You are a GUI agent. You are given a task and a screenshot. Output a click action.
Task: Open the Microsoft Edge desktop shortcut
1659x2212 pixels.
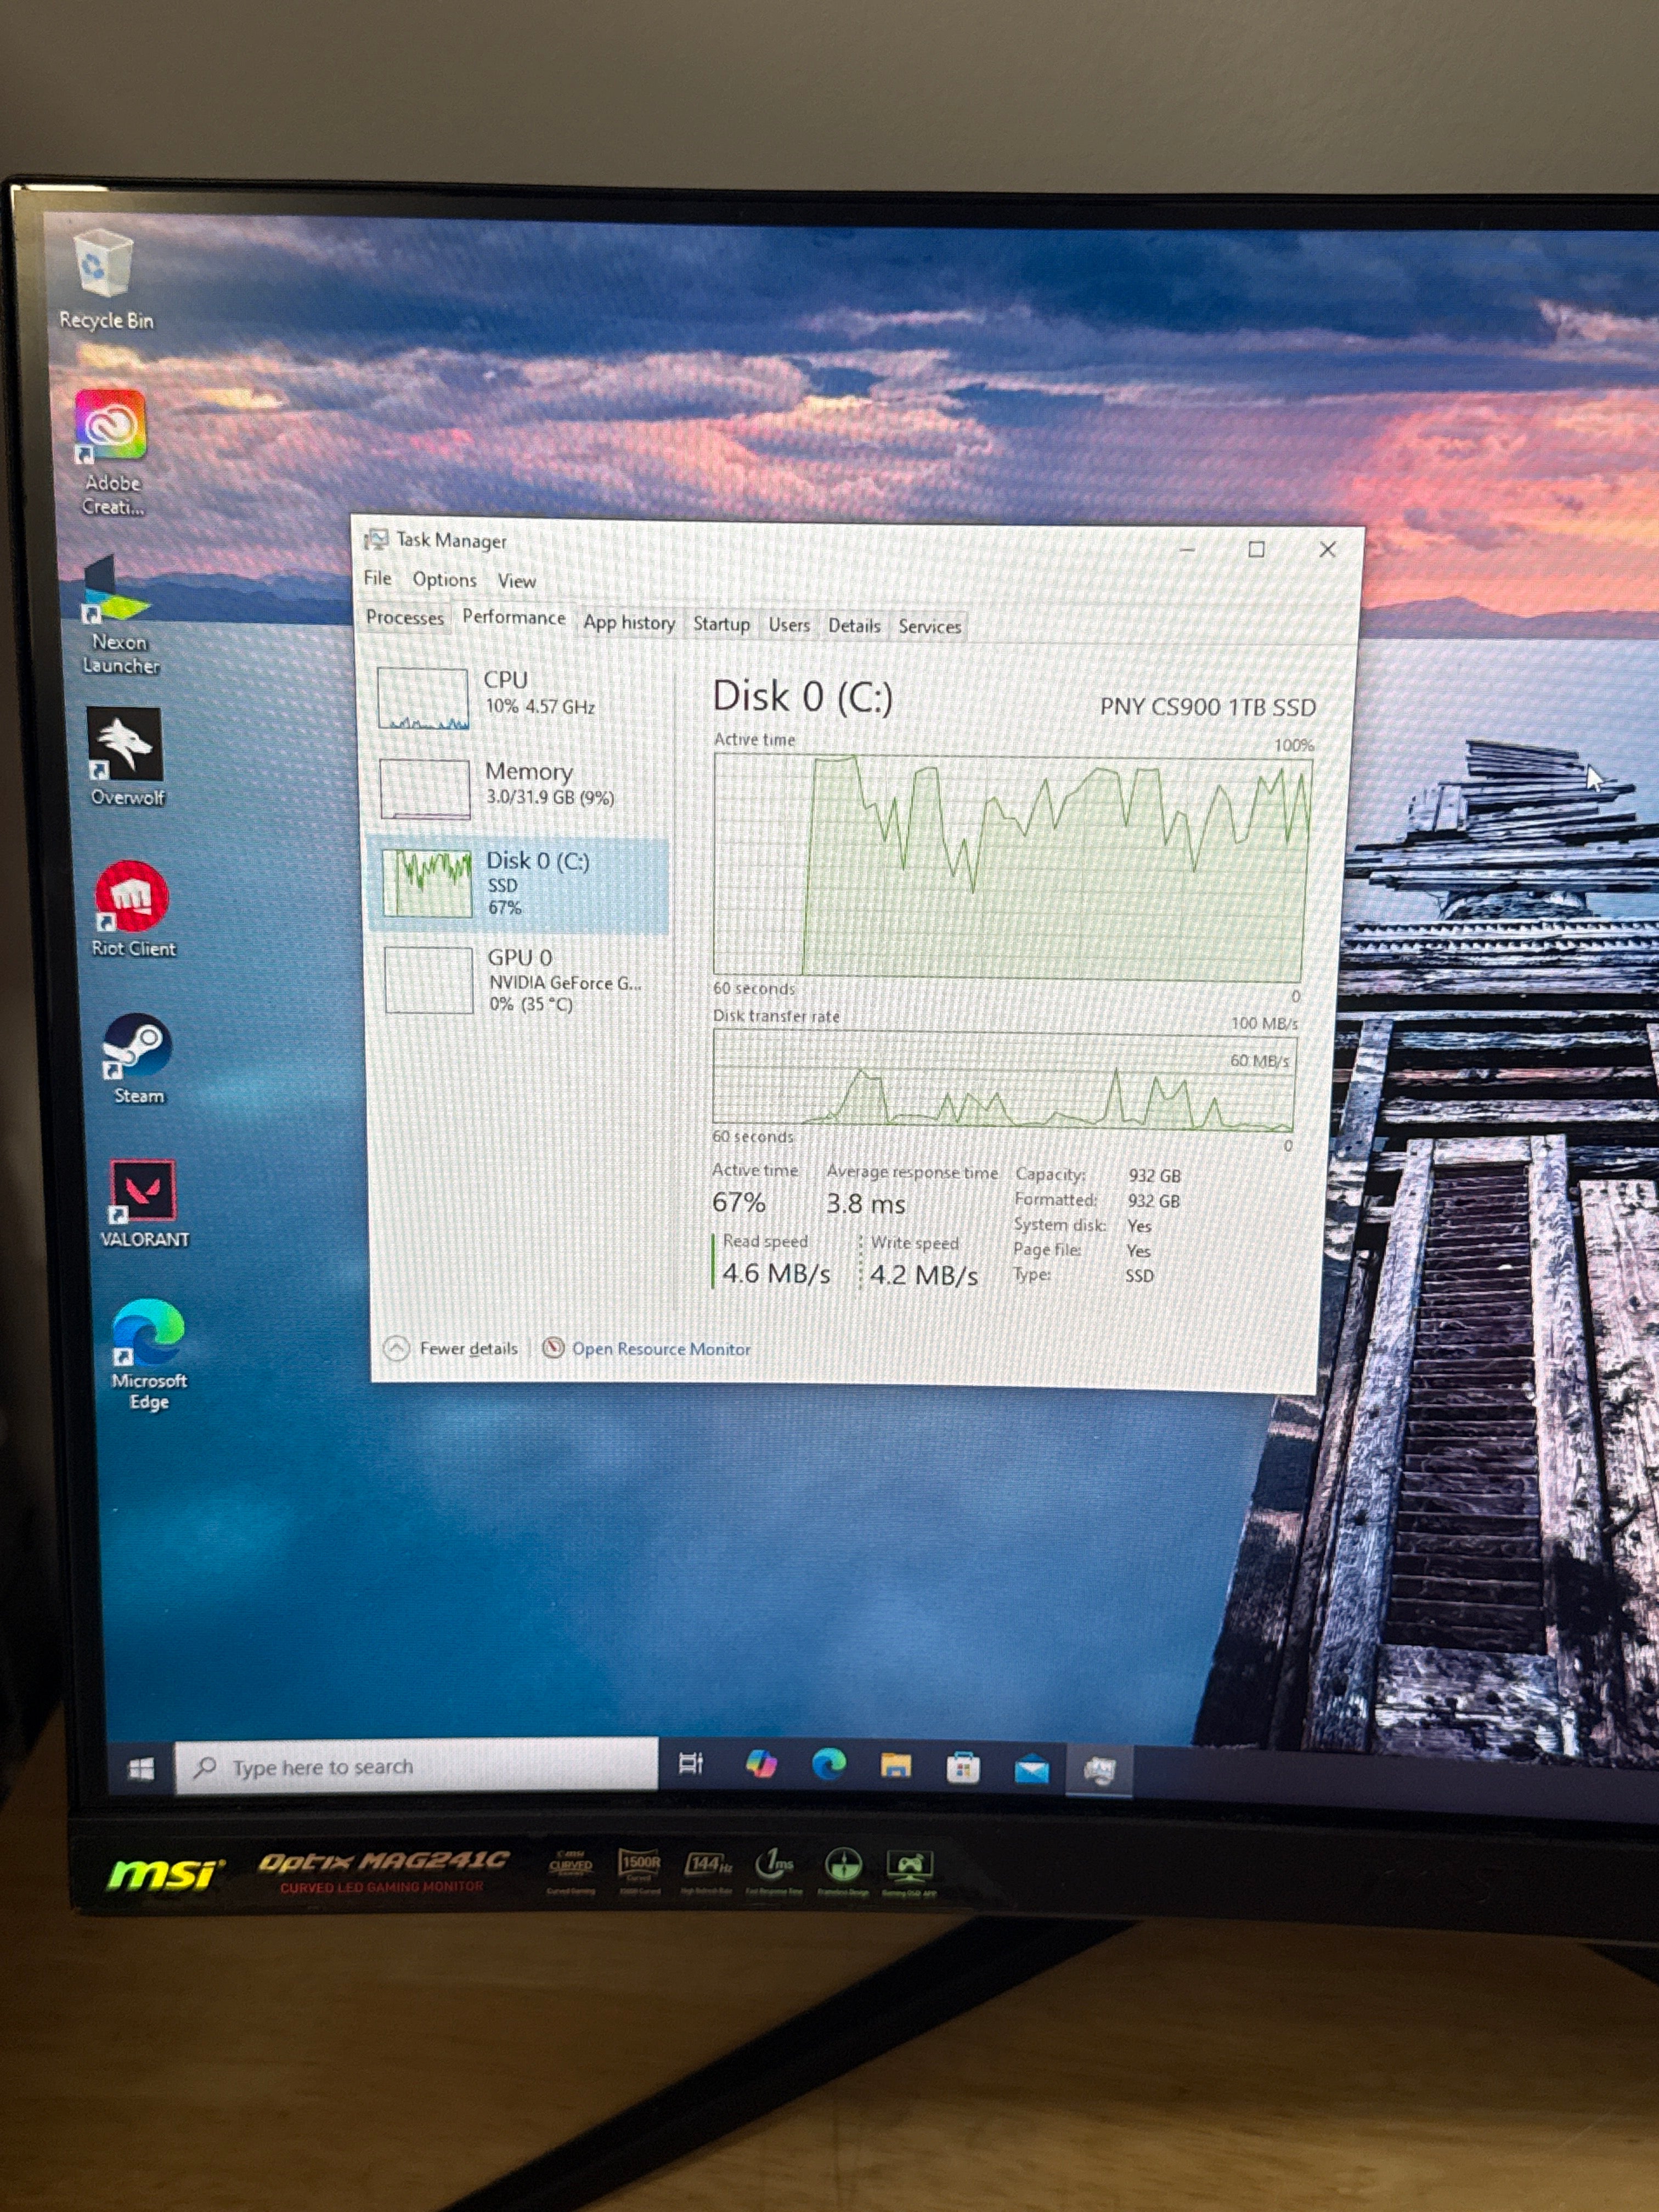[x=148, y=1354]
